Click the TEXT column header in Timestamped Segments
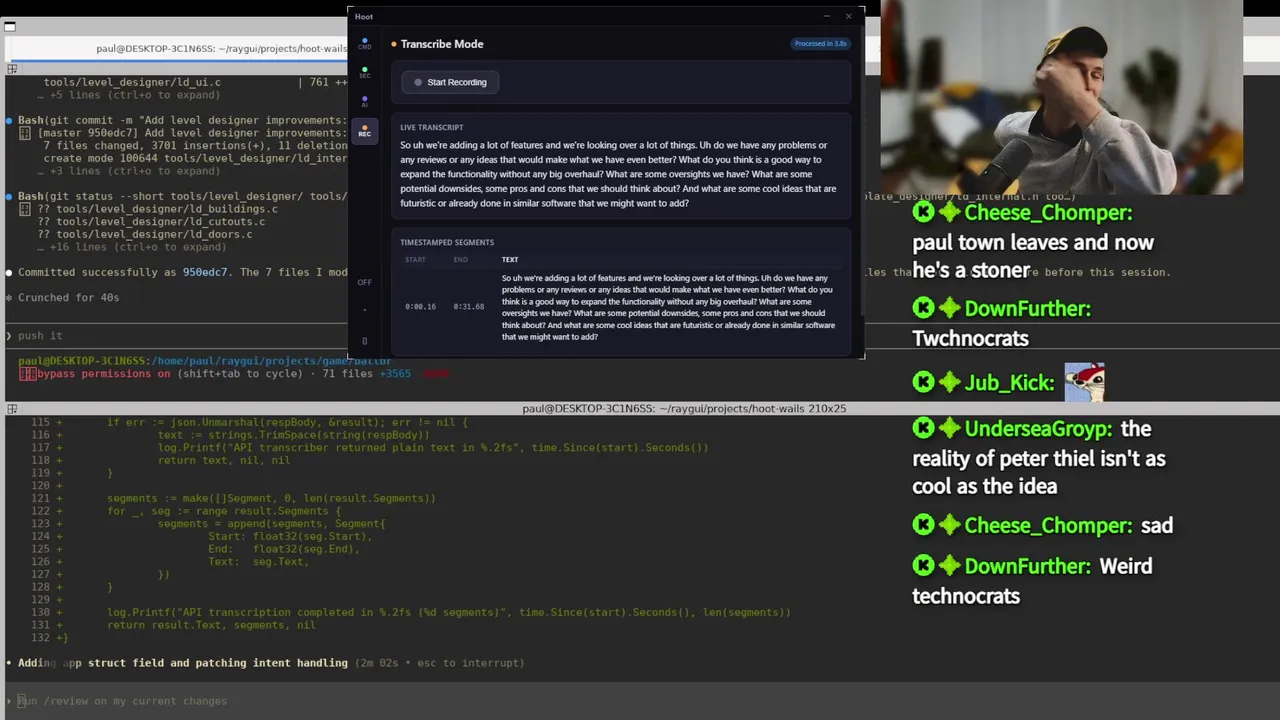 (510, 260)
